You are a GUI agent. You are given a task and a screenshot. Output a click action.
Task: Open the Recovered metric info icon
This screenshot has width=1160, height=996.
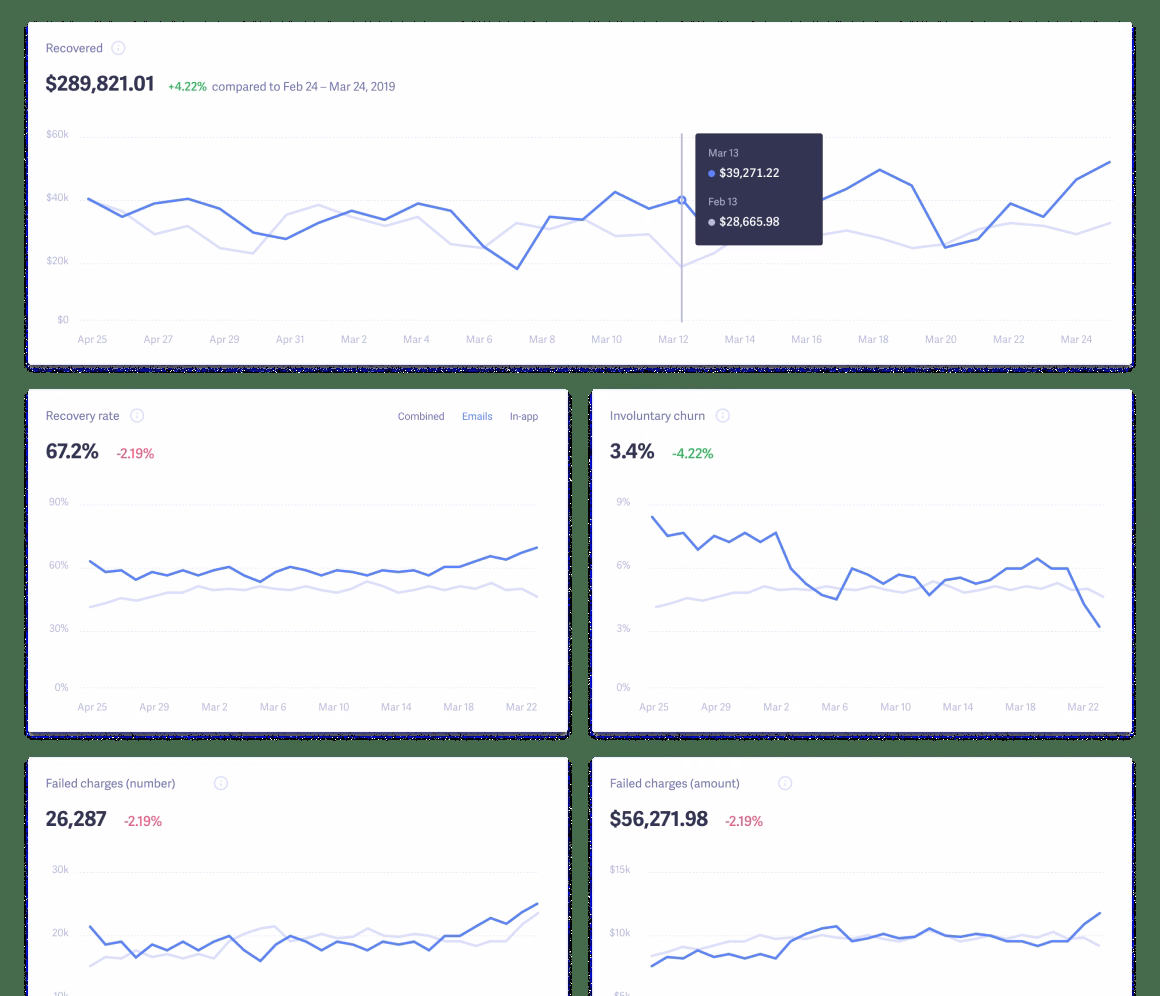coord(118,48)
